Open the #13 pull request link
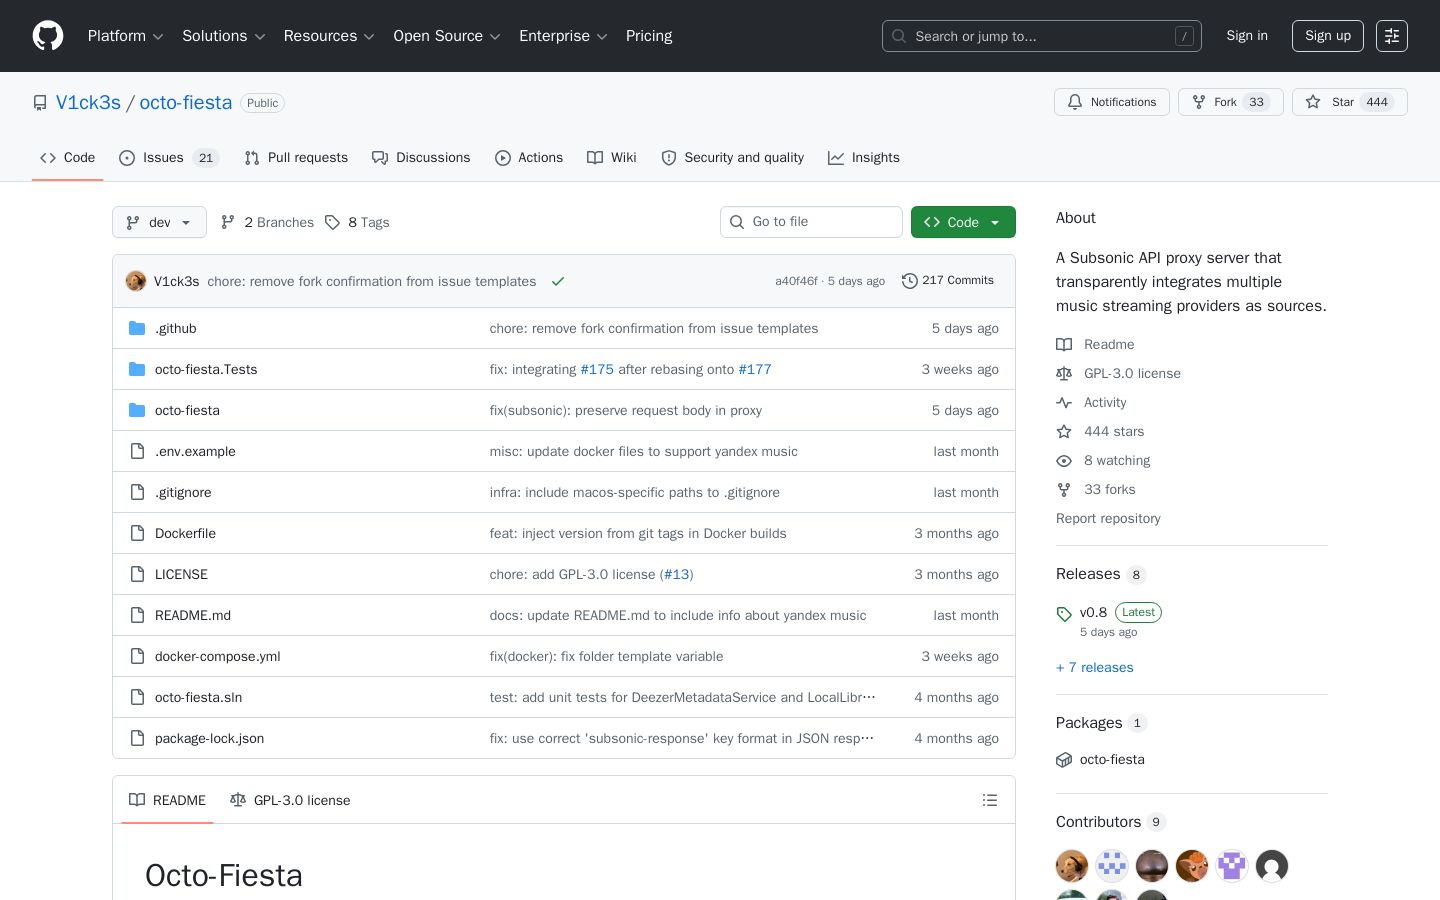The width and height of the screenshot is (1440, 900). 677,574
